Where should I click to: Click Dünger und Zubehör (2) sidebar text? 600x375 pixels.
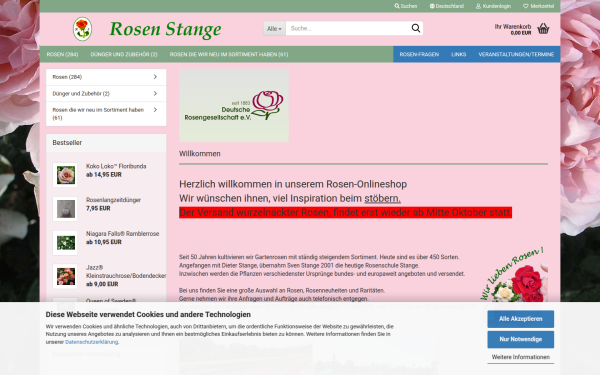click(x=81, y=93)
